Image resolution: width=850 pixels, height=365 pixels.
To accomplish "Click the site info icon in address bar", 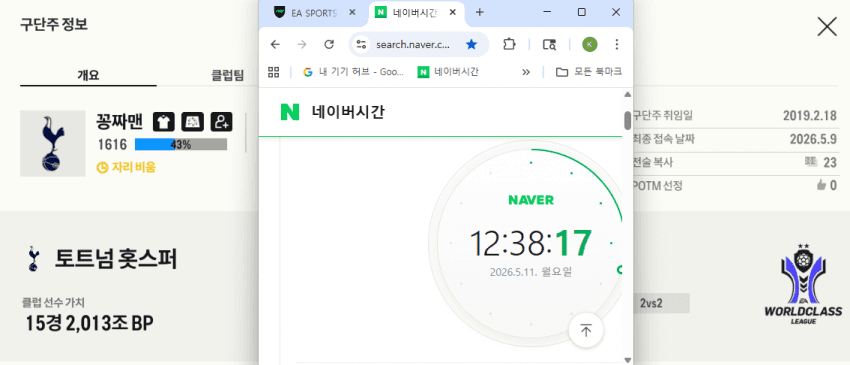I will pyautogui.click(x=361, y=44).
